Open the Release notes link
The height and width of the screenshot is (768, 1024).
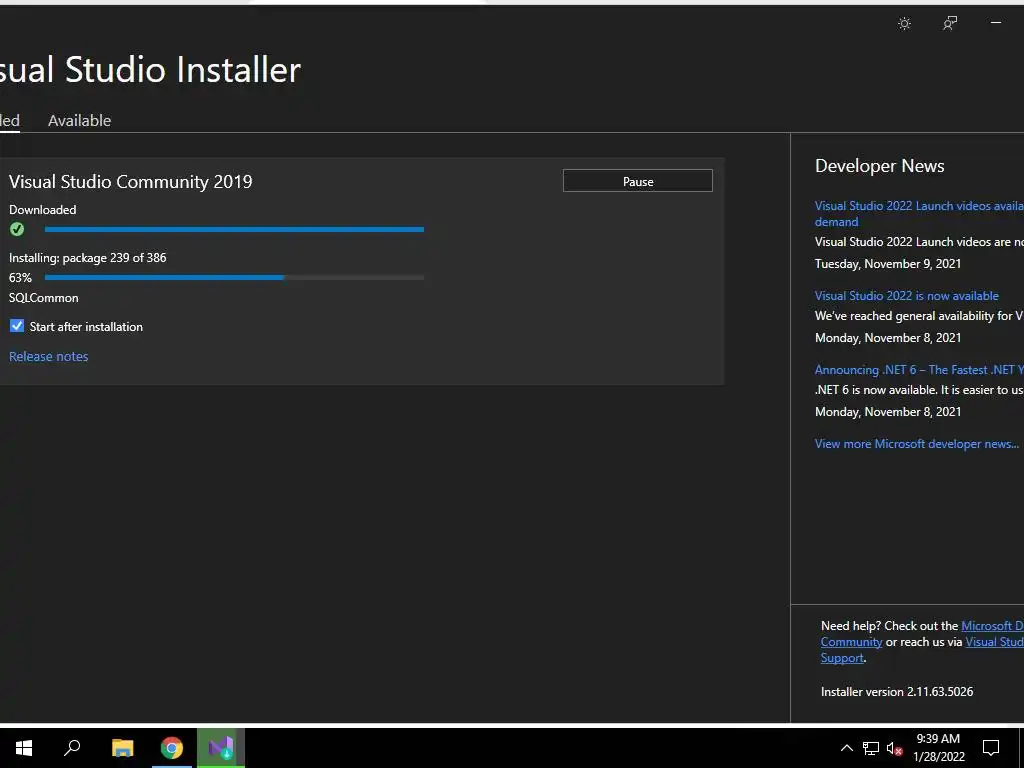pyautogui.click(x=48, y=357)
